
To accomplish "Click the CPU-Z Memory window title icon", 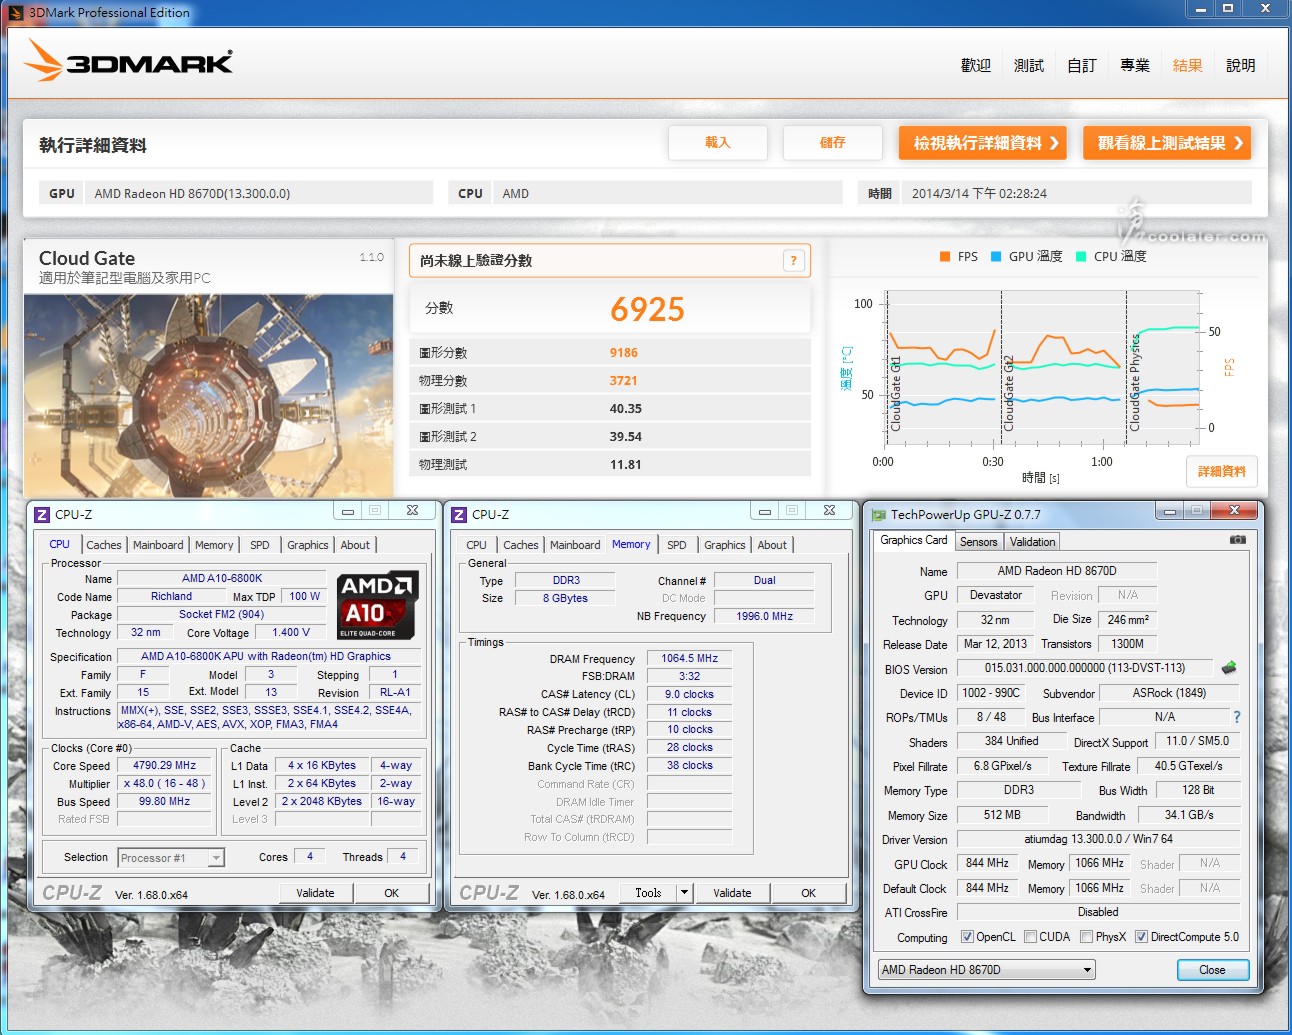I will click(x=459, y=514).
